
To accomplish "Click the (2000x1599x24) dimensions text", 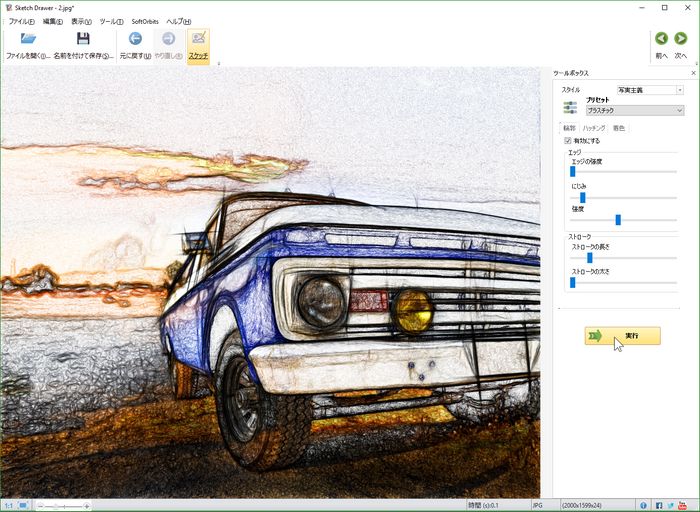I will [x=582, y=505].
